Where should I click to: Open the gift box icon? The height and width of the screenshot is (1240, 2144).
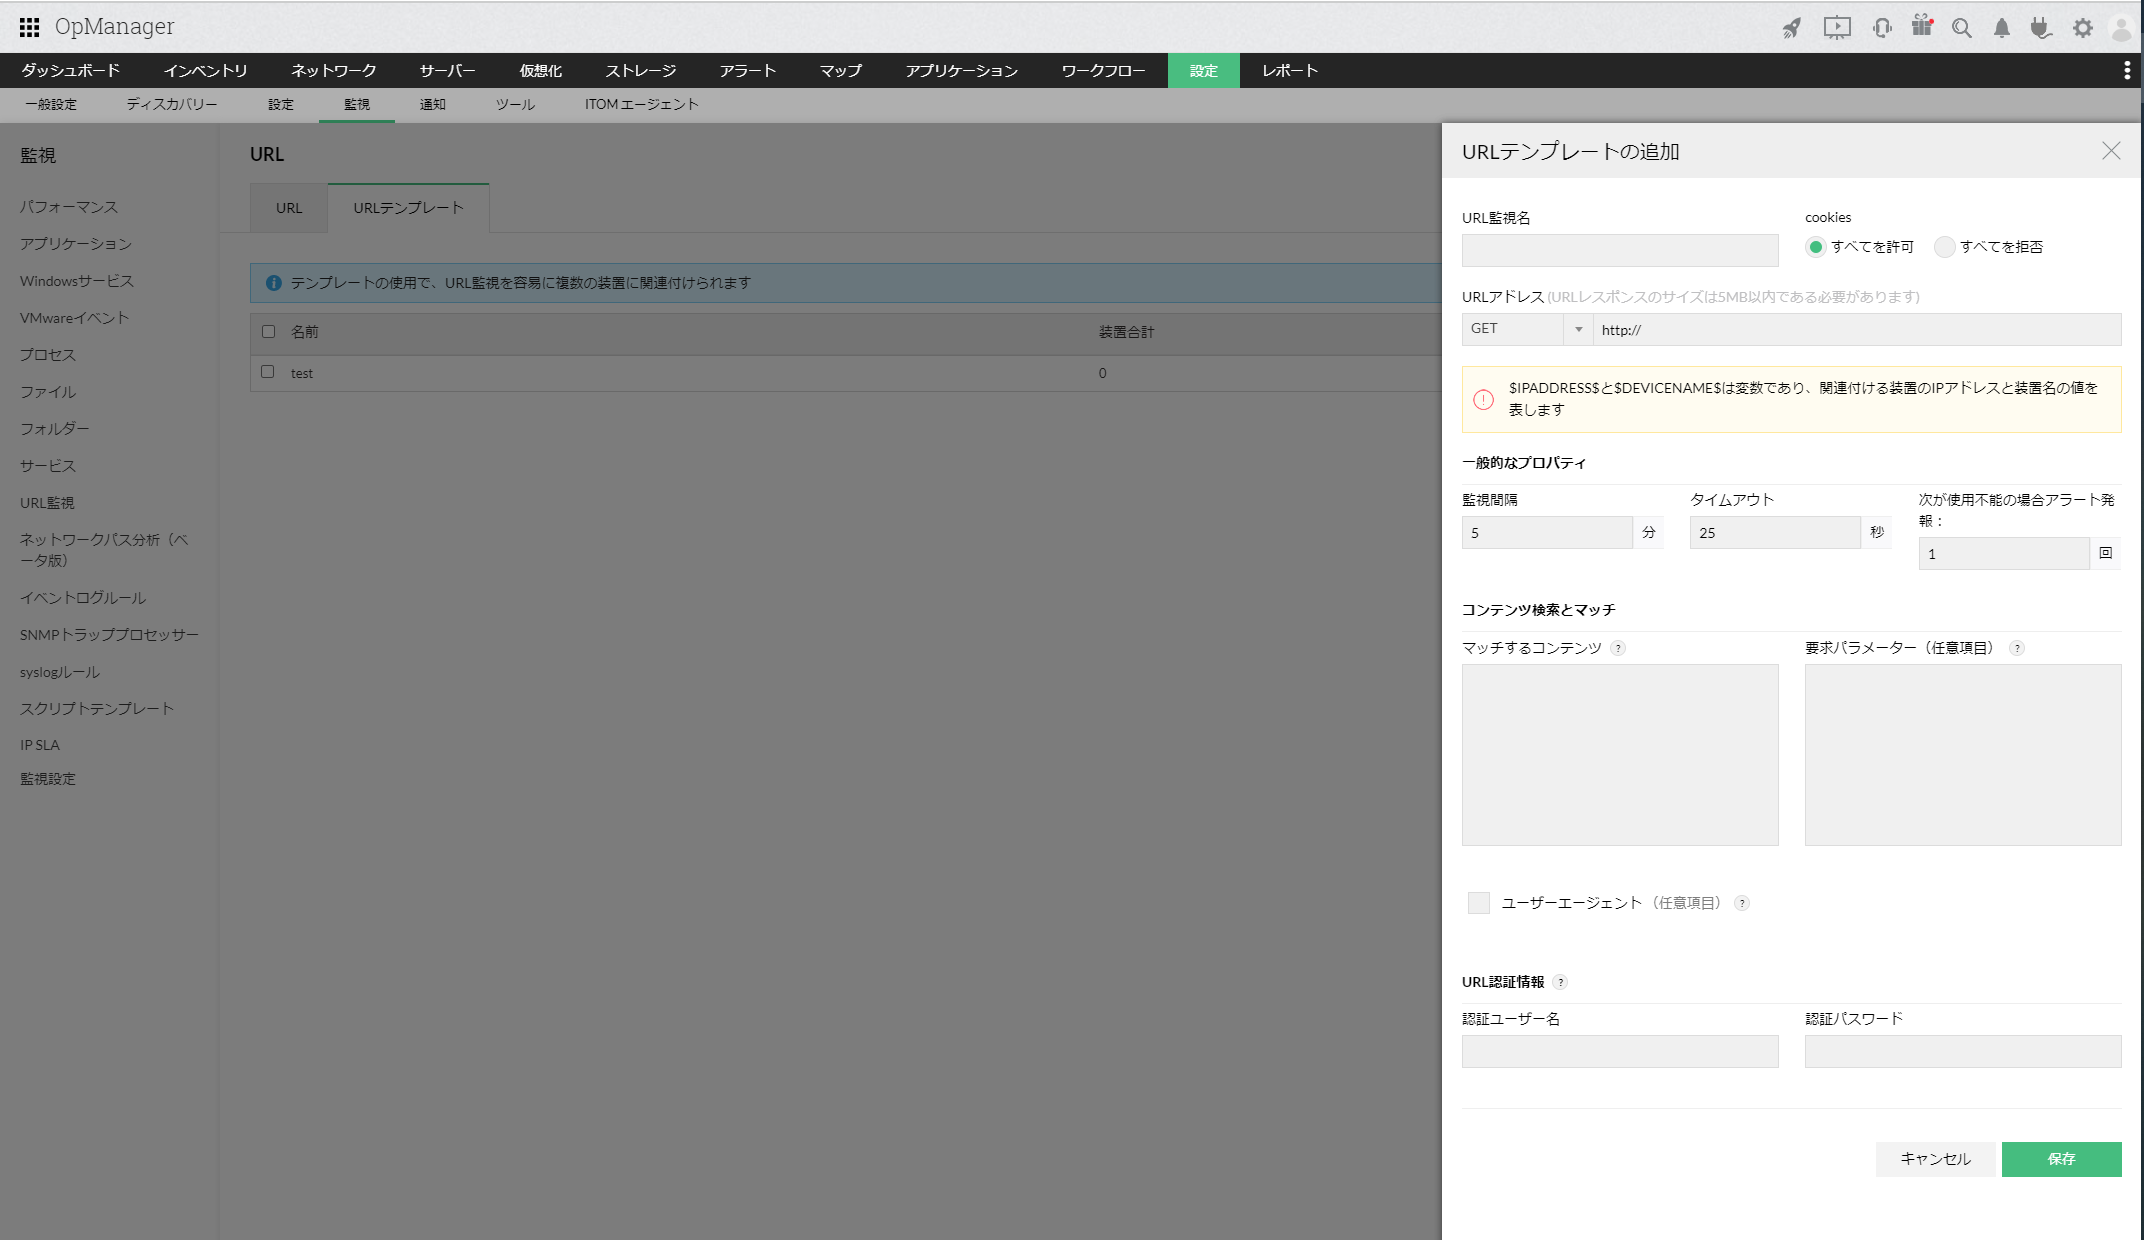coord(1922,26)
